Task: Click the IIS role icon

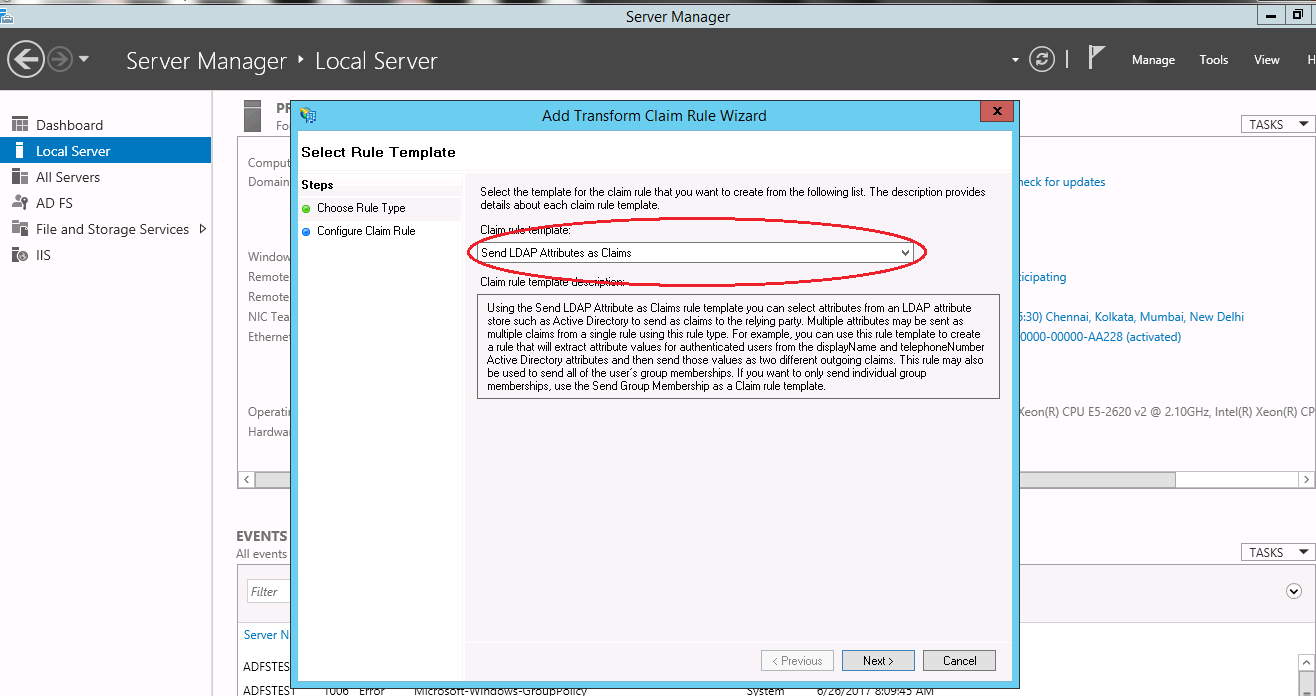Action: click(x=19, y=254)
